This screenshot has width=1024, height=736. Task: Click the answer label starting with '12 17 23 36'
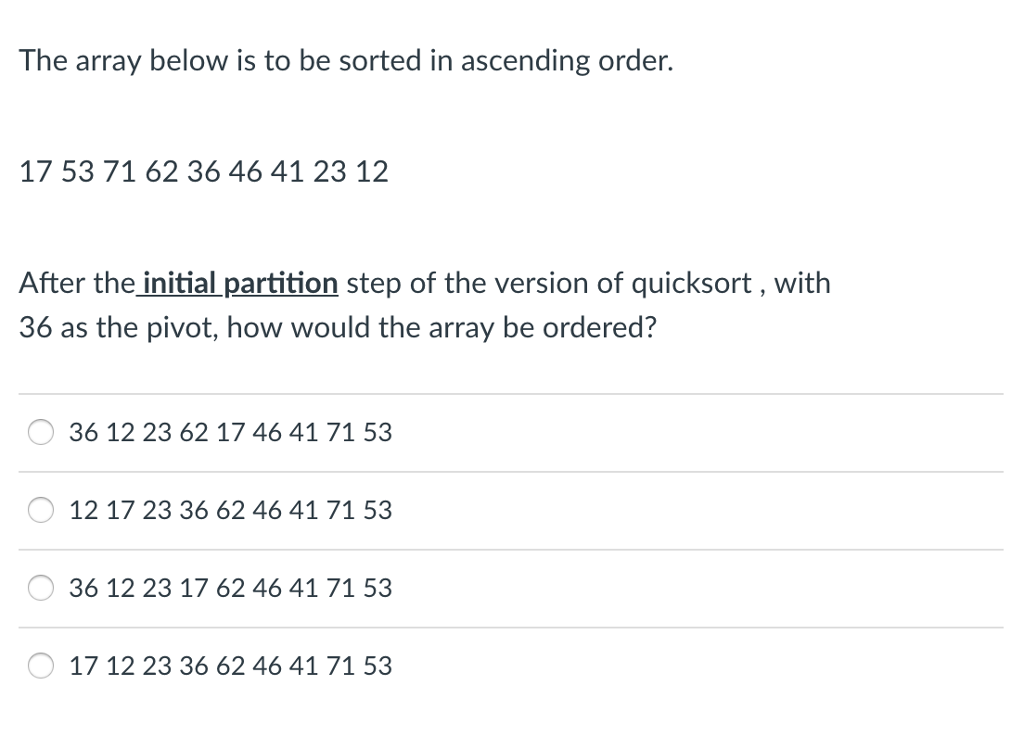coord(230,510)
